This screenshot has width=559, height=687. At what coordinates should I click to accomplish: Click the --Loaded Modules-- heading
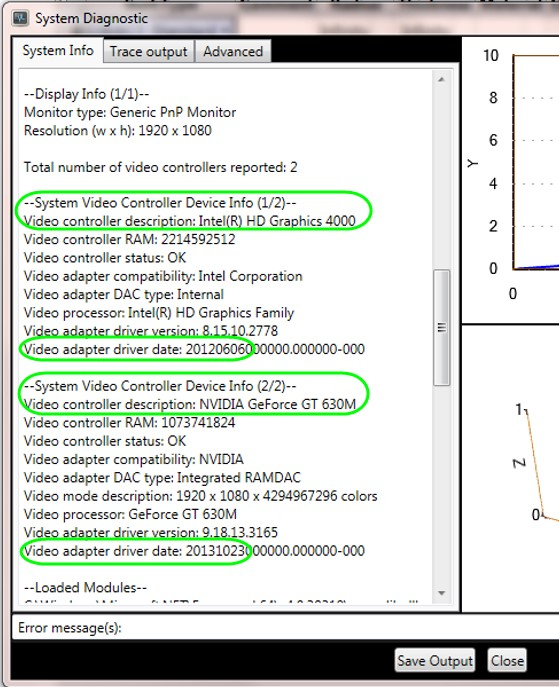coord(85,588)
